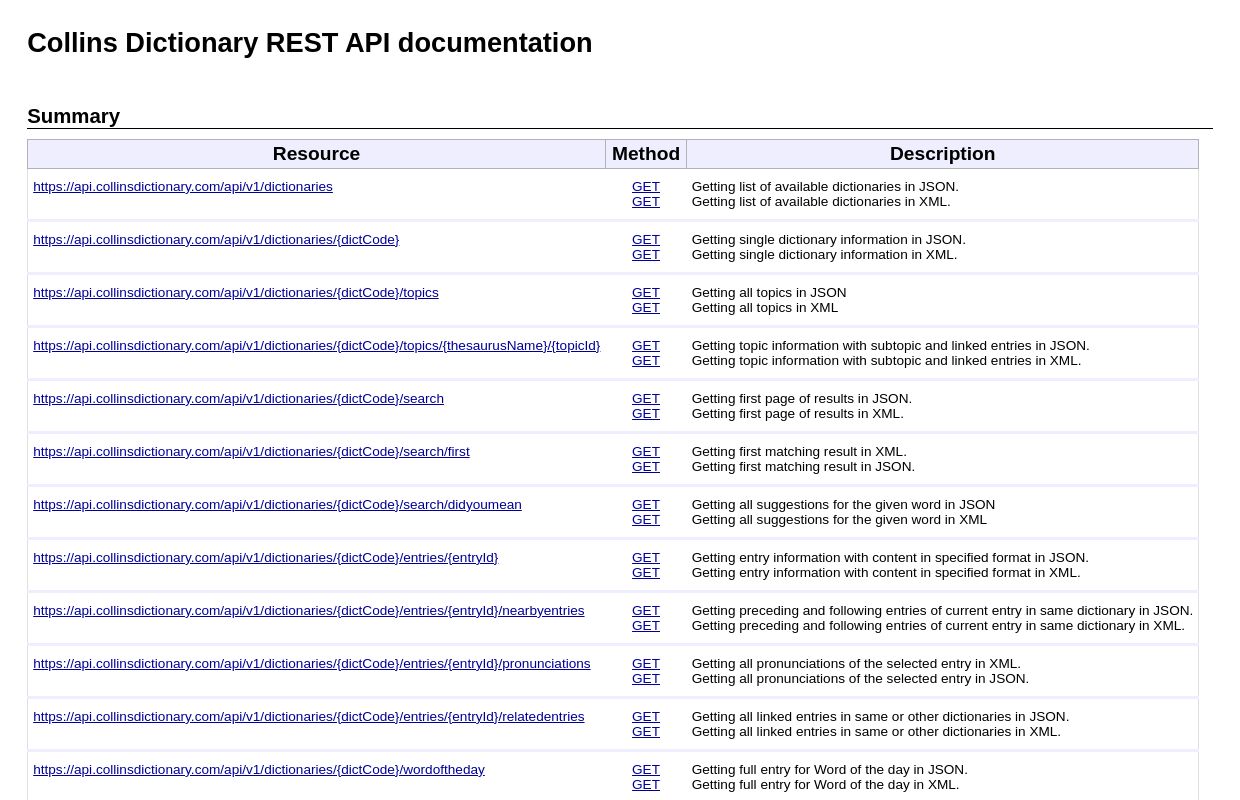Click GET for dictionaries list in JSON
This screenshot has width=1240, height=800.
tap(645, 187)
